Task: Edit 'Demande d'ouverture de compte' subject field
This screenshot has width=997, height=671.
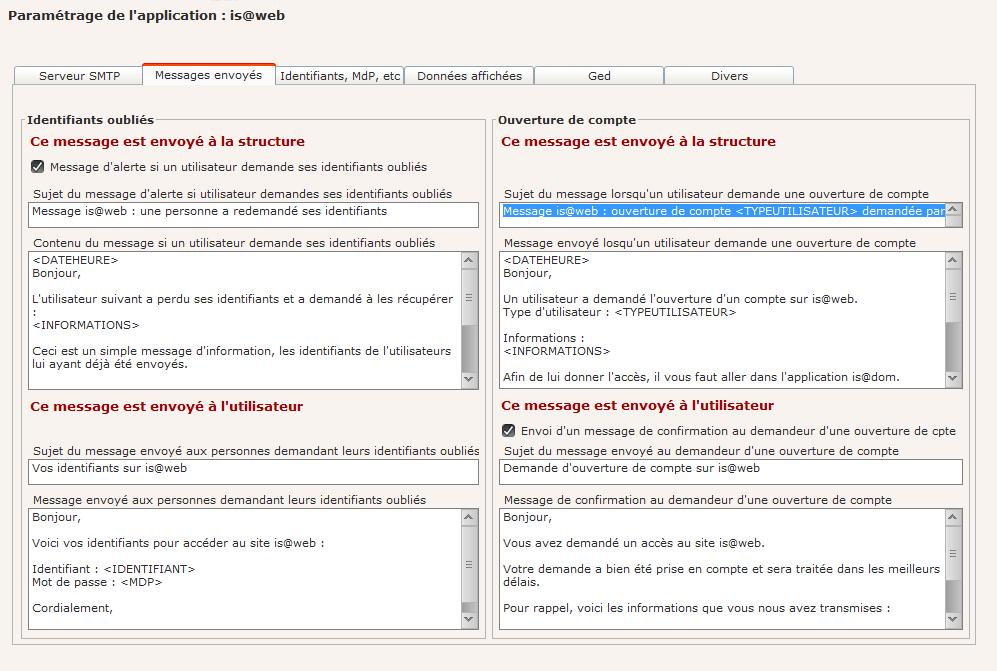Action: coord(731,472)
